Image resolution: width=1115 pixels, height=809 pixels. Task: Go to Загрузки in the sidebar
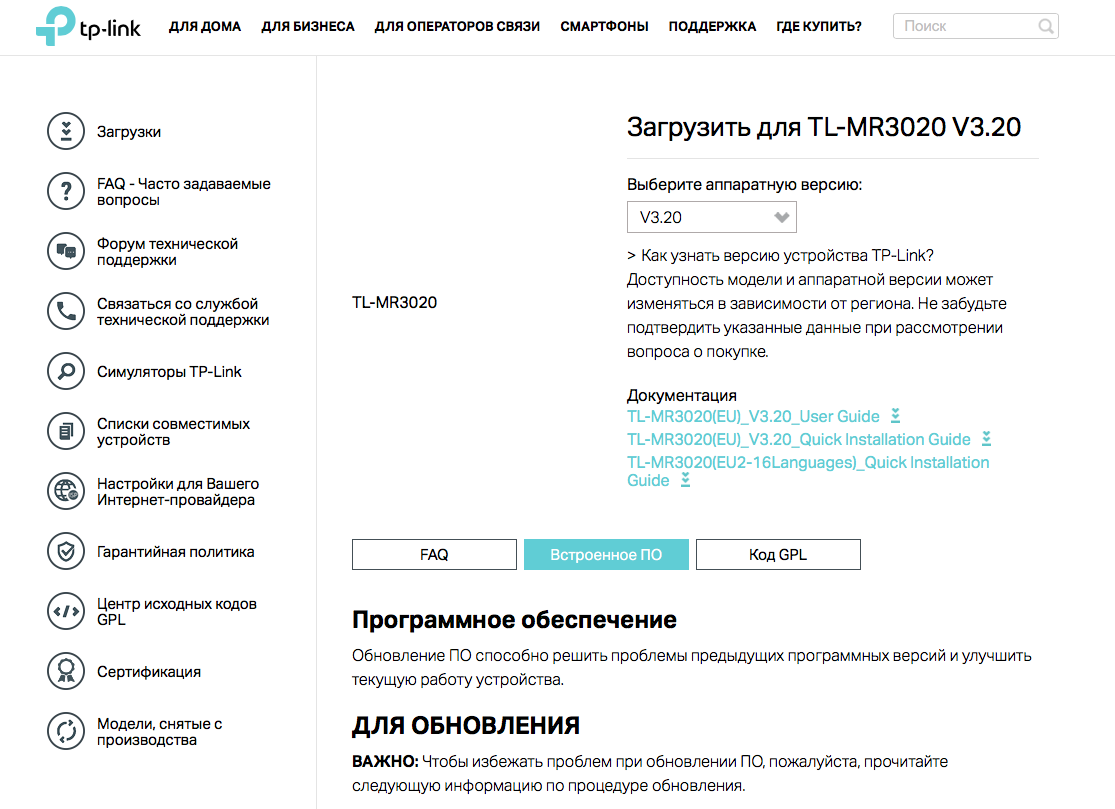click(x=129, y=132)
